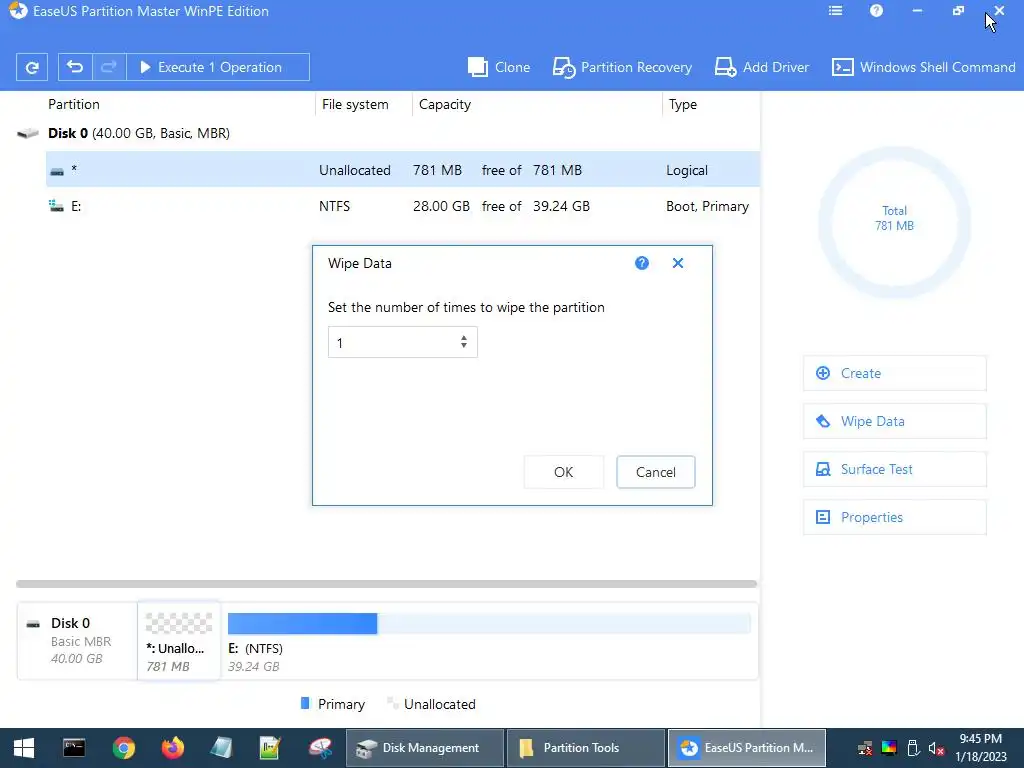Image resolution: width=1024 pixels, height=768 pixels.
Task: Open Command Prompt from taskbar
Action: click(74, 748)
